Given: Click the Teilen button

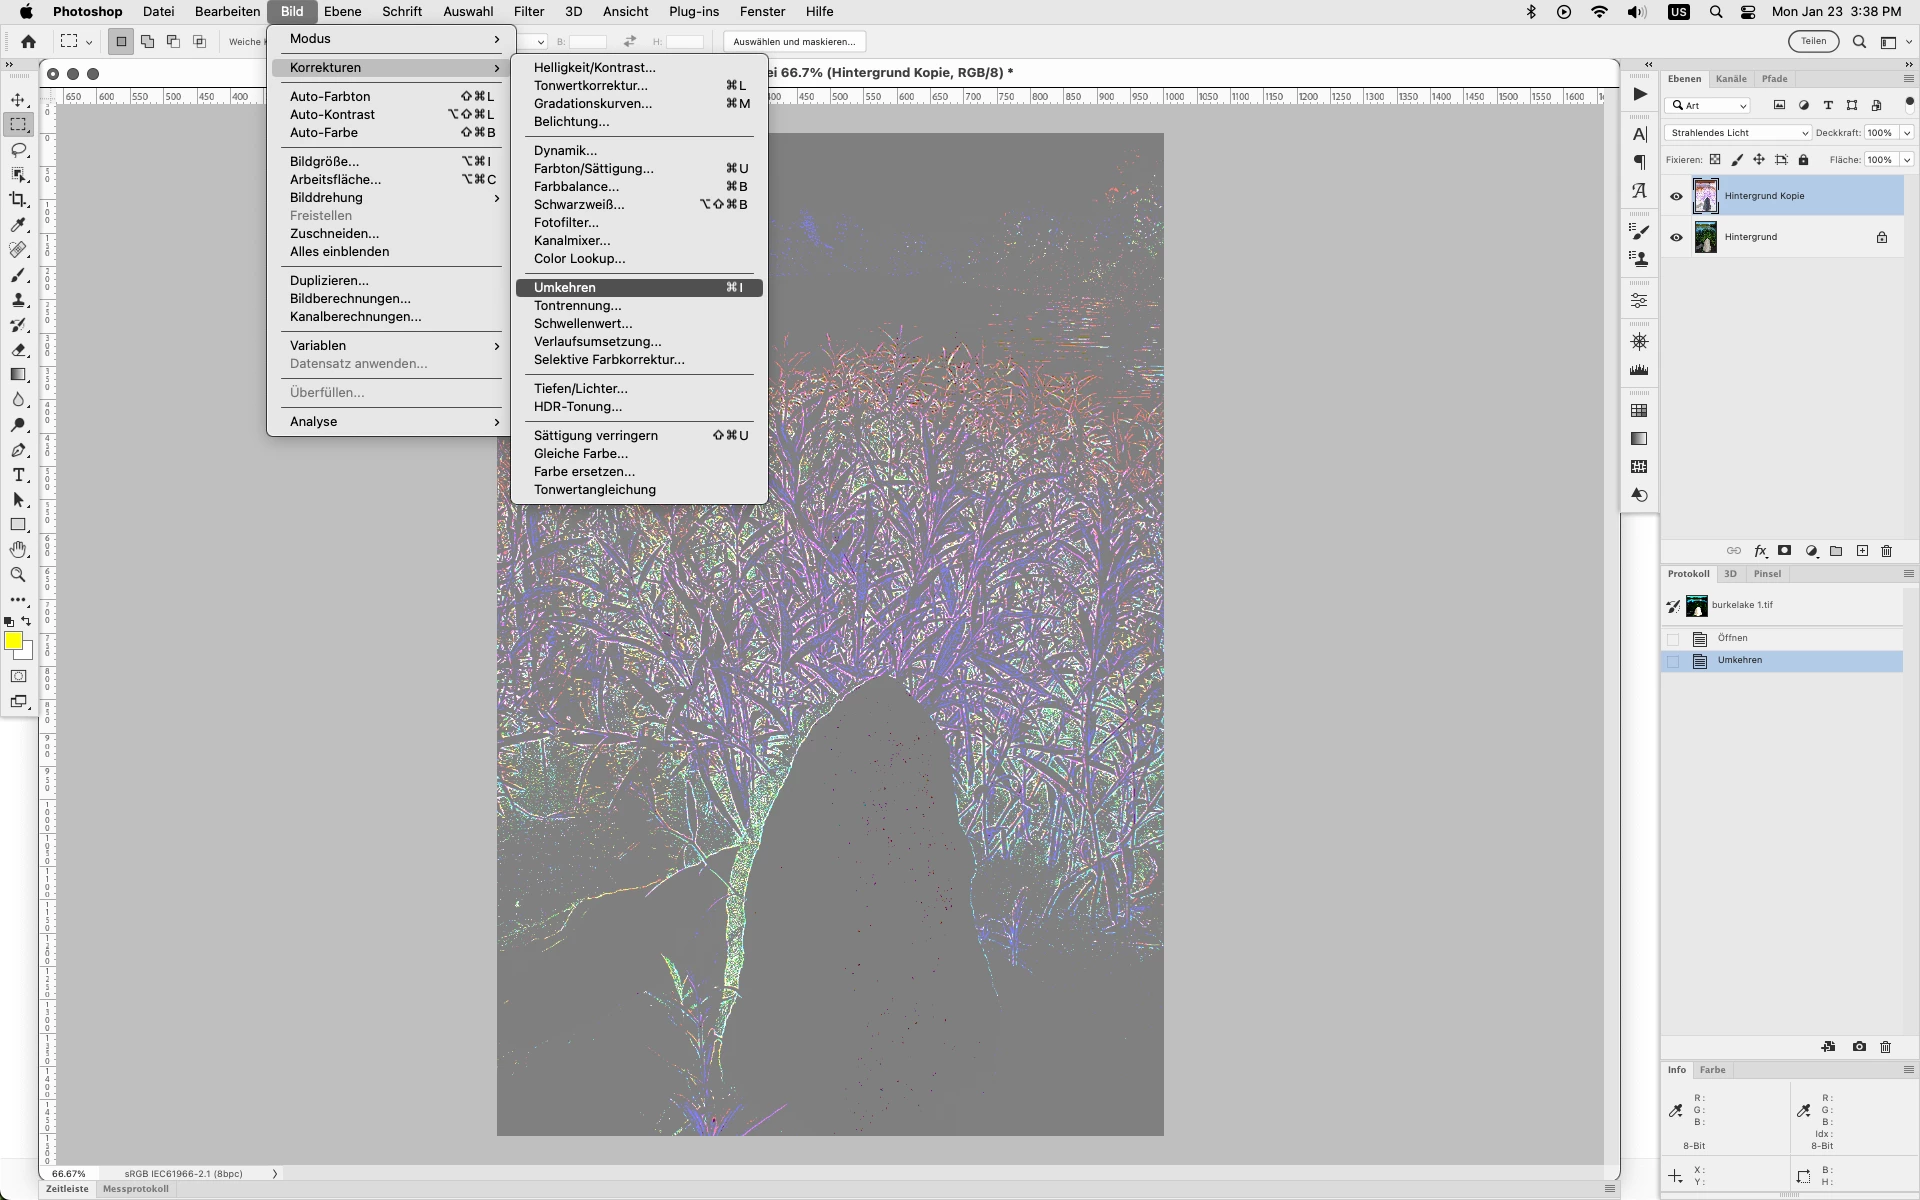Looking at the screenshot, I should [x=1813, y=41].
